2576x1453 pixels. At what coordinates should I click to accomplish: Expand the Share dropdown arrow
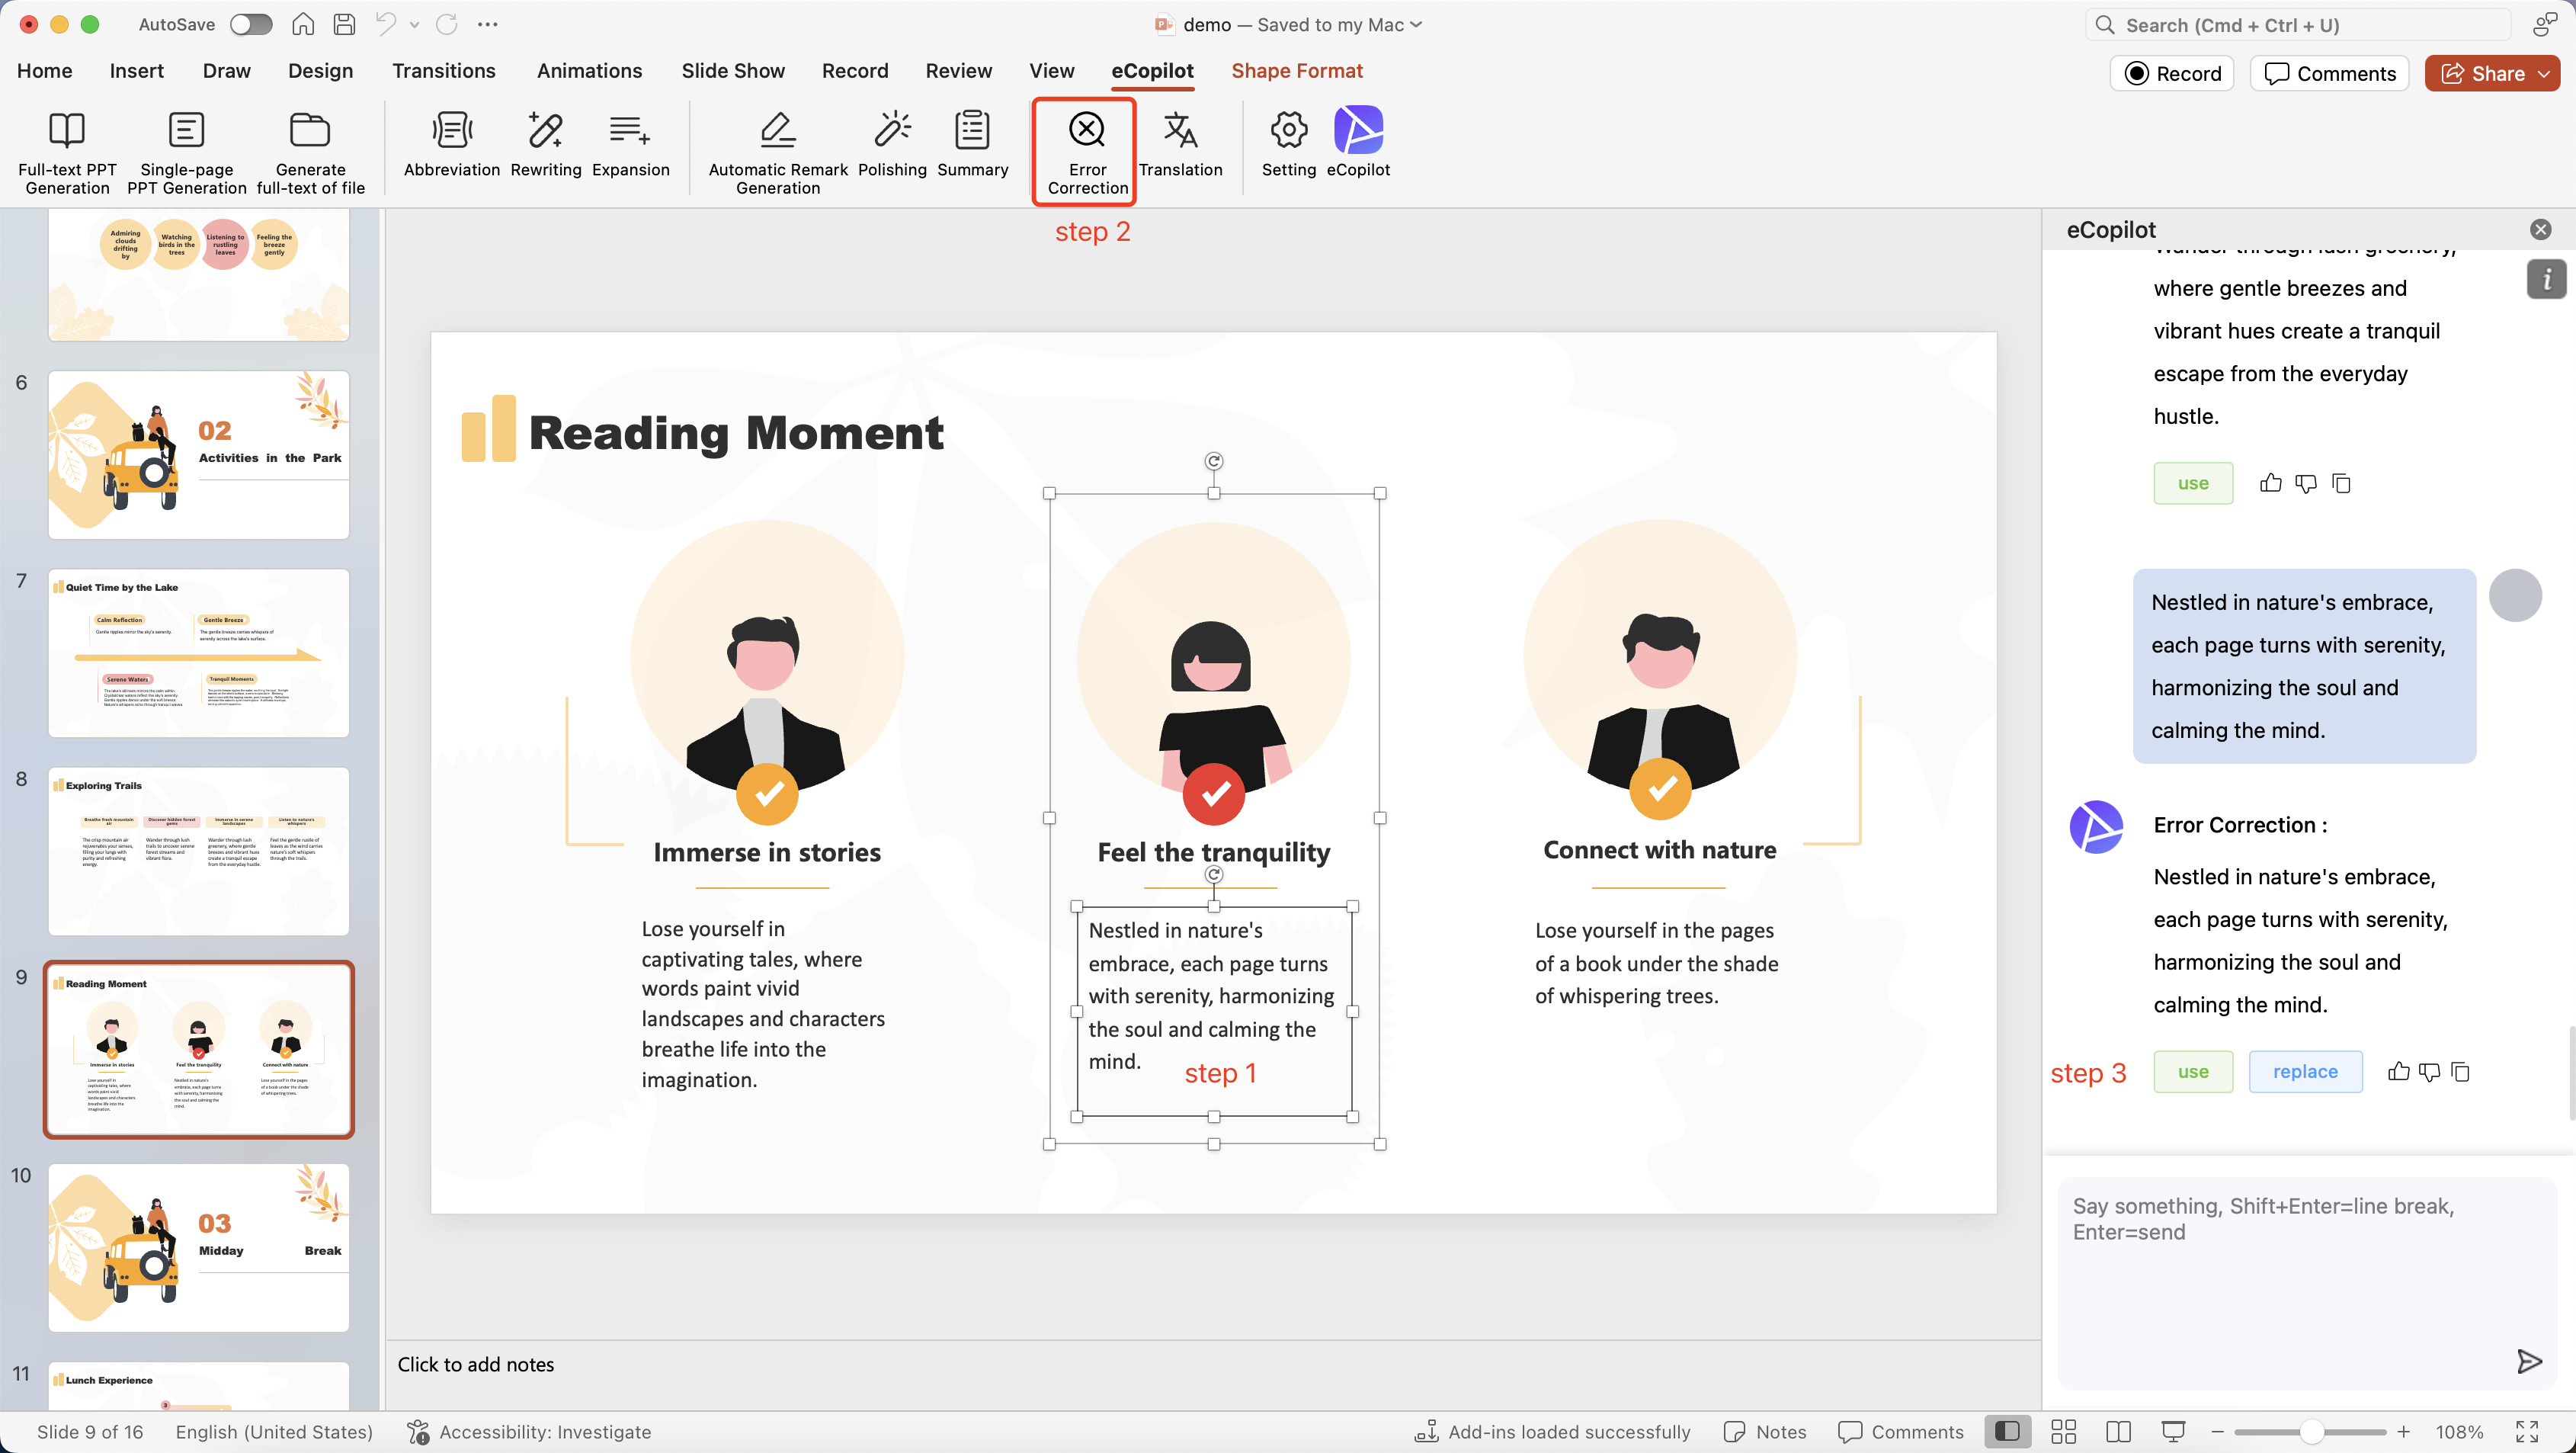click(x=2544, y=73)
